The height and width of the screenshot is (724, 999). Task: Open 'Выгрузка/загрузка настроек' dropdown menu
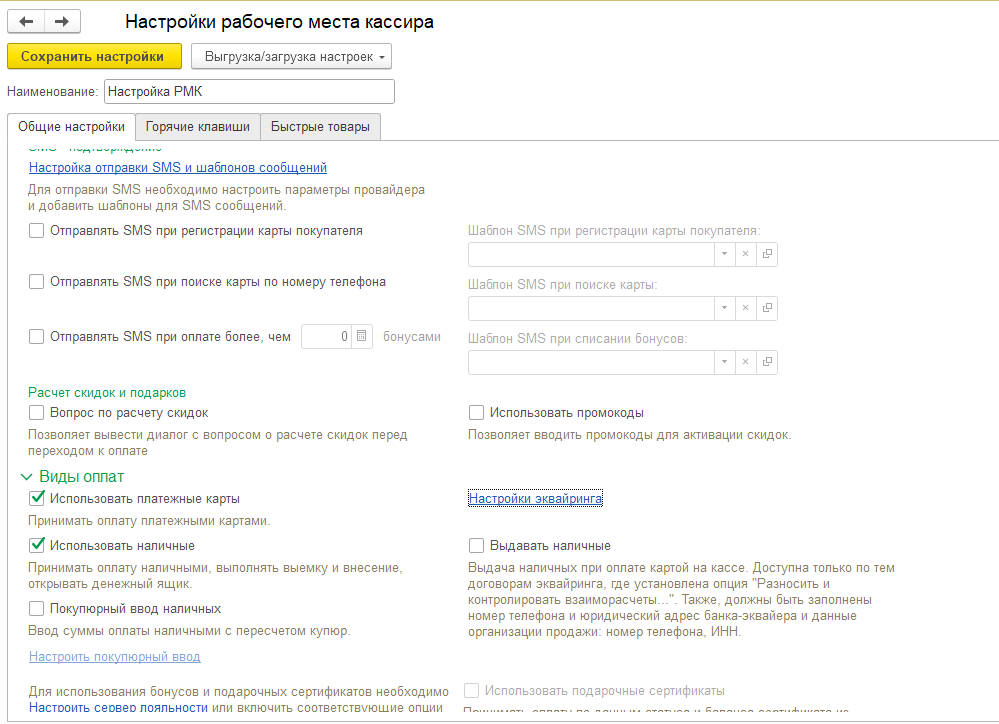(291, 57)
